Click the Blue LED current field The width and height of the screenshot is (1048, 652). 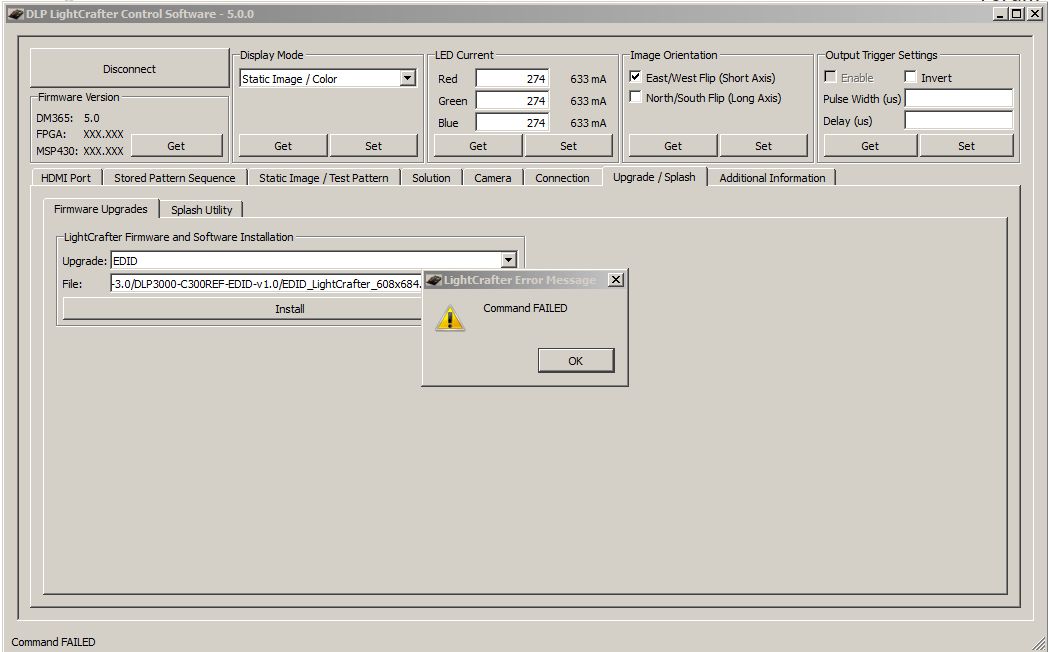click(512, 123)
